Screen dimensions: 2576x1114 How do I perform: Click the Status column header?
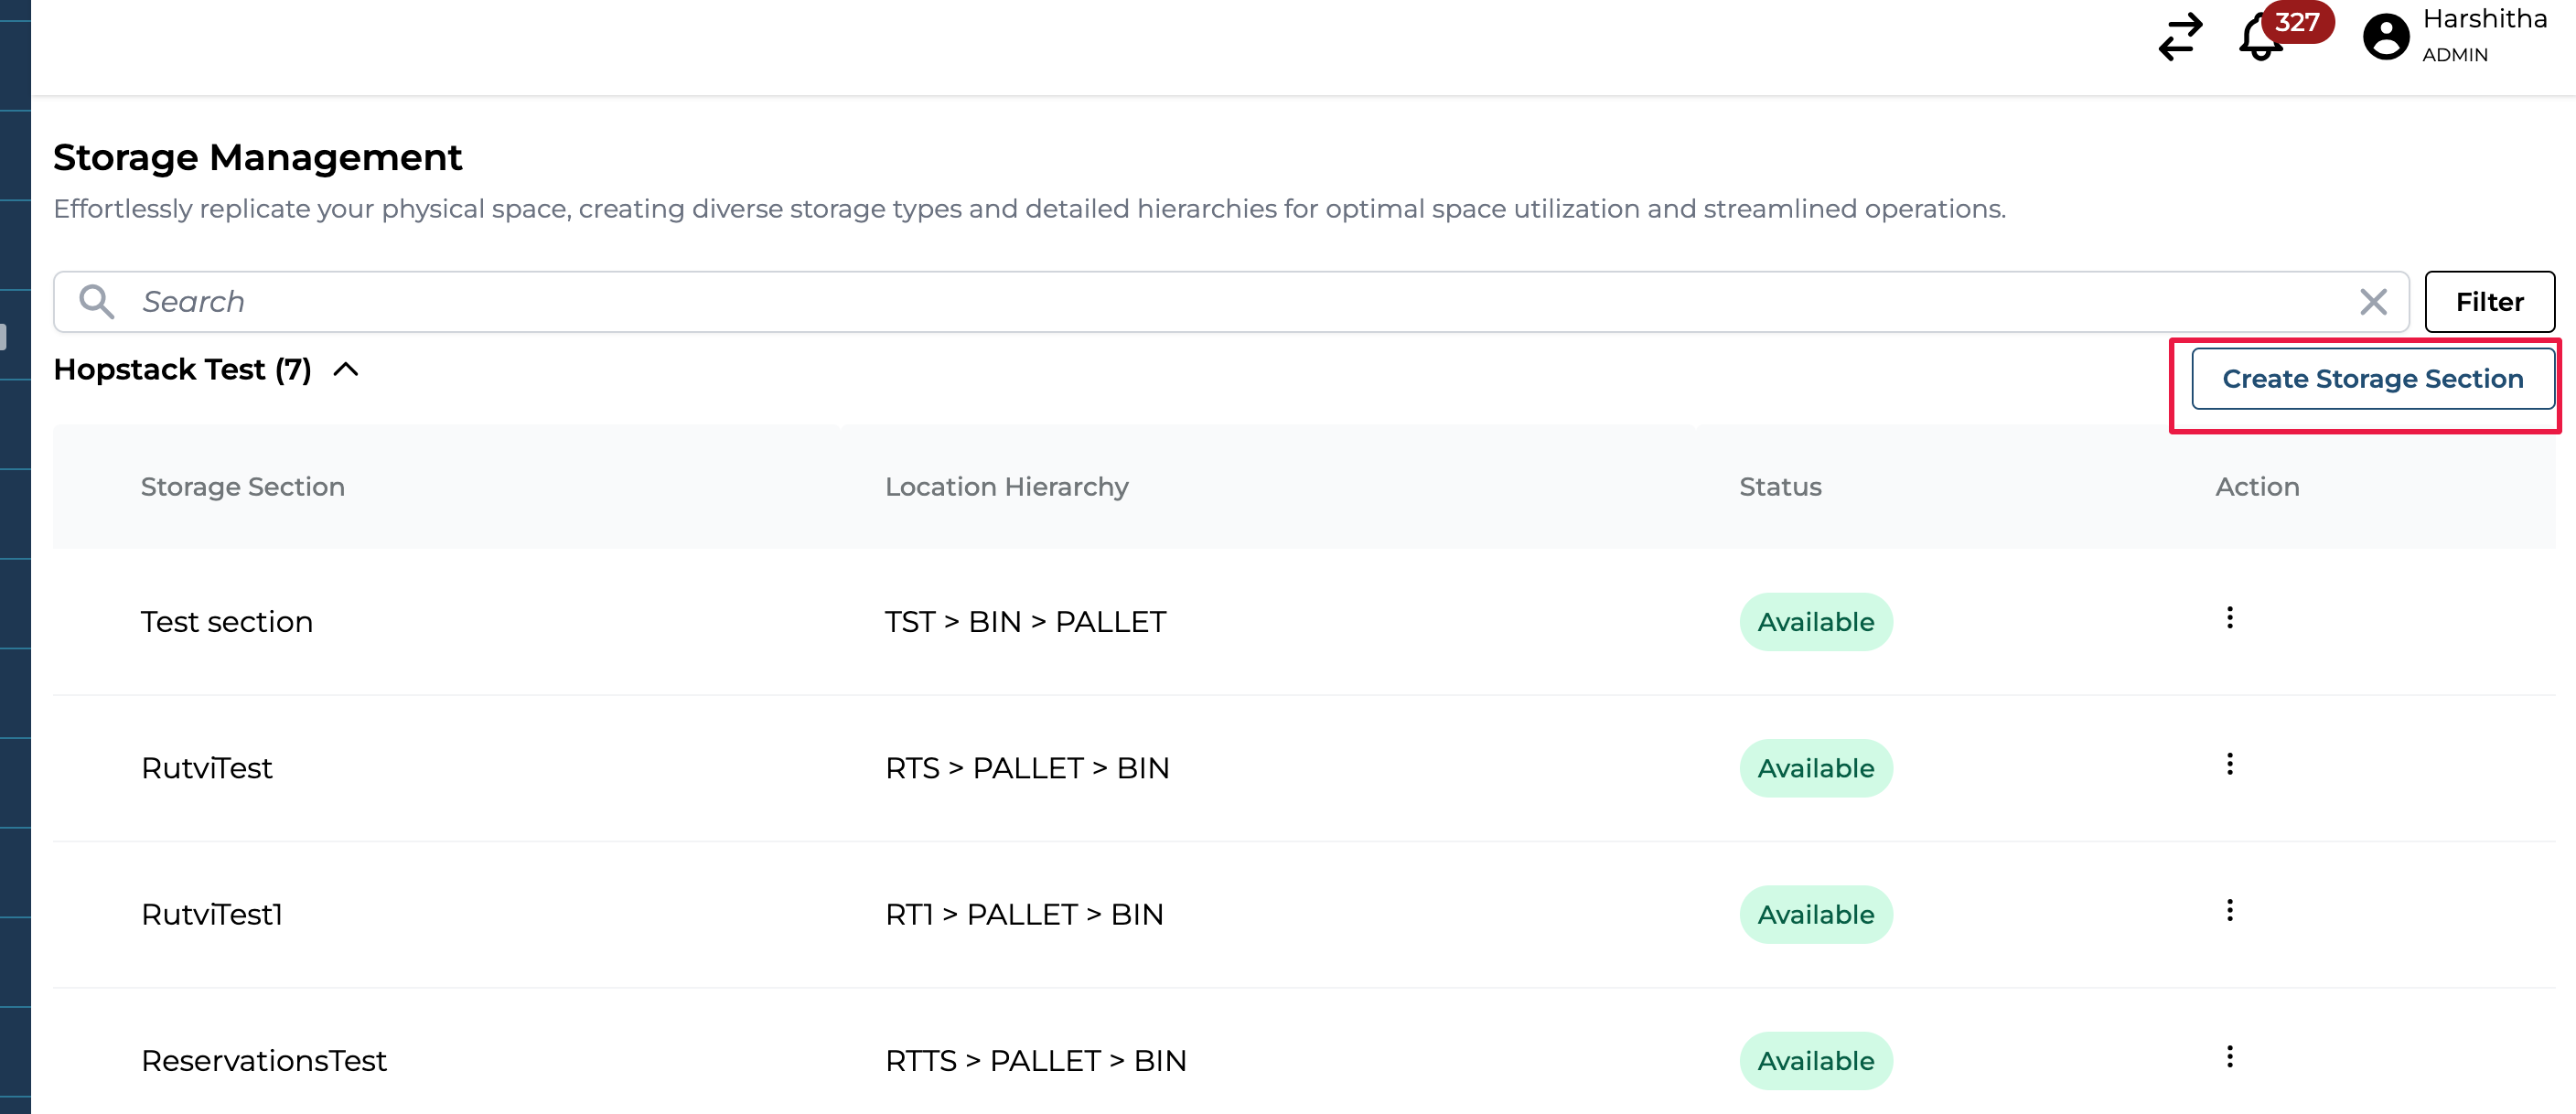1780,487
